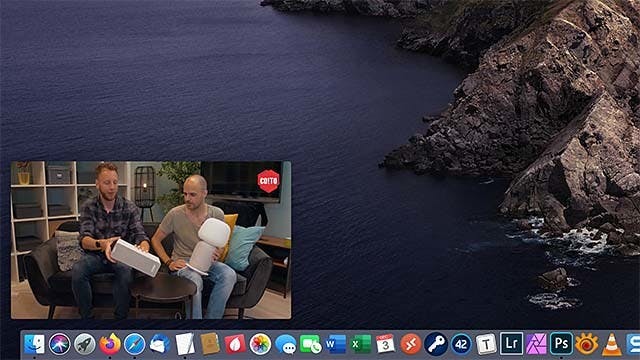Launch Microsoft Word from the Dock
The image size is (640, 360).
[x=336, y=344]
